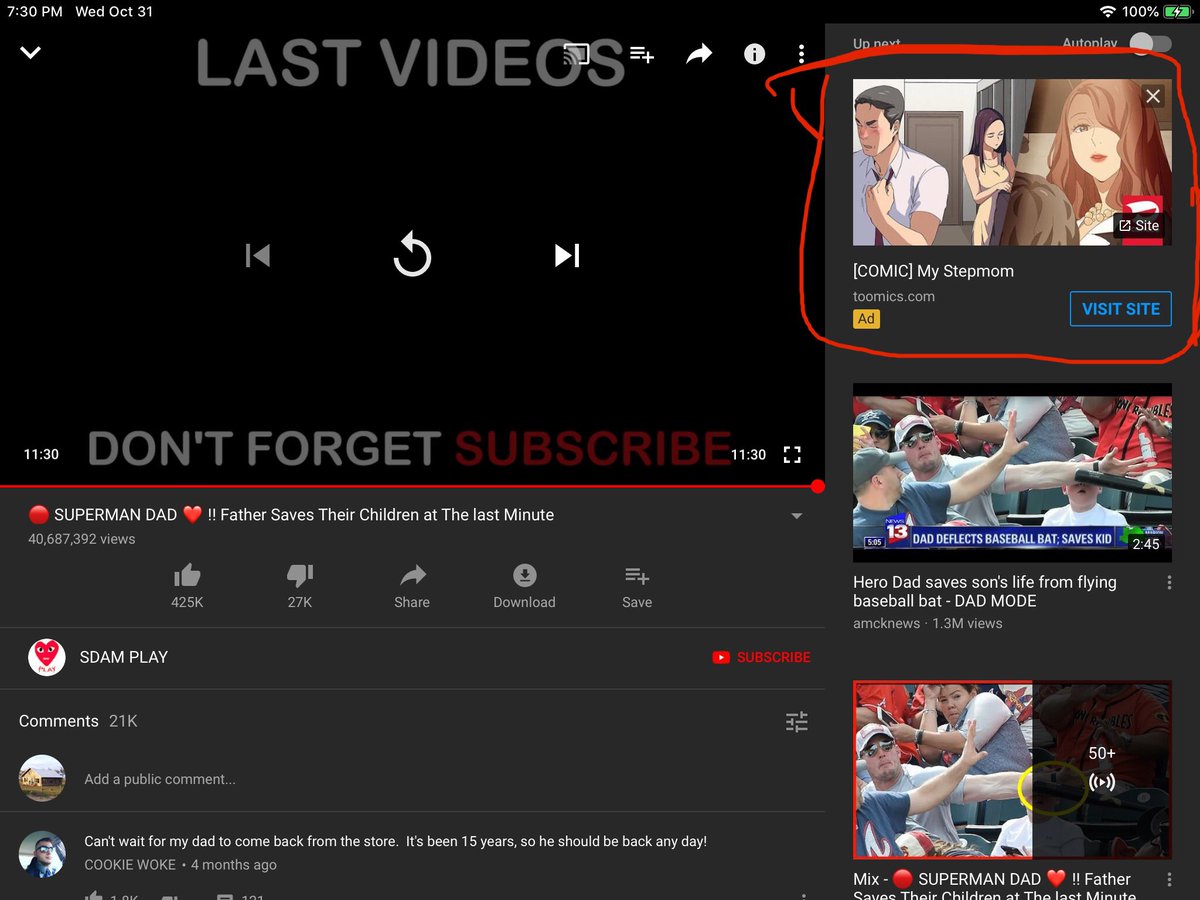Skip to next video
This screenshot has height=900, width=1200.
(x=567, y=256)
